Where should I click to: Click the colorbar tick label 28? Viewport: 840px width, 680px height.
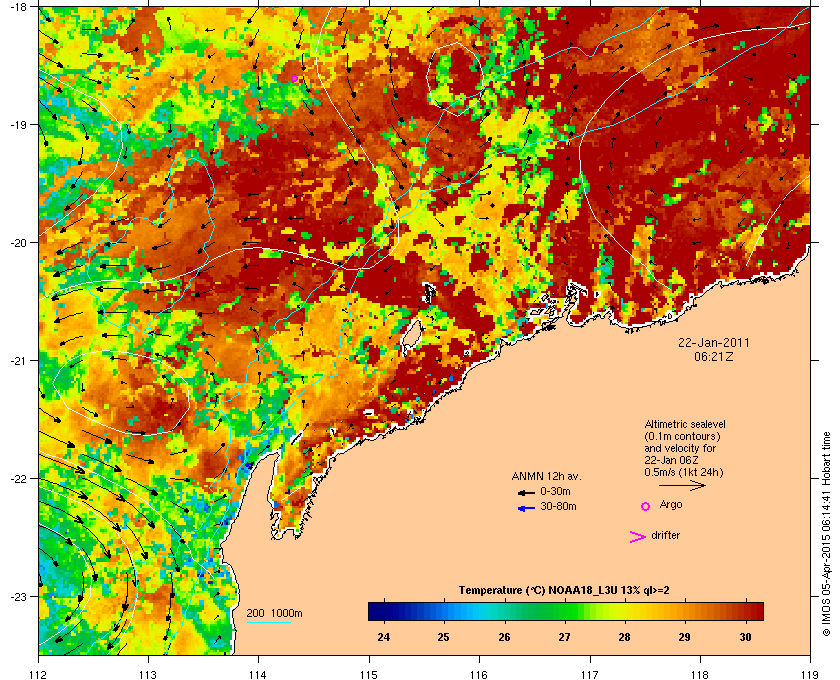pos(624,637)
